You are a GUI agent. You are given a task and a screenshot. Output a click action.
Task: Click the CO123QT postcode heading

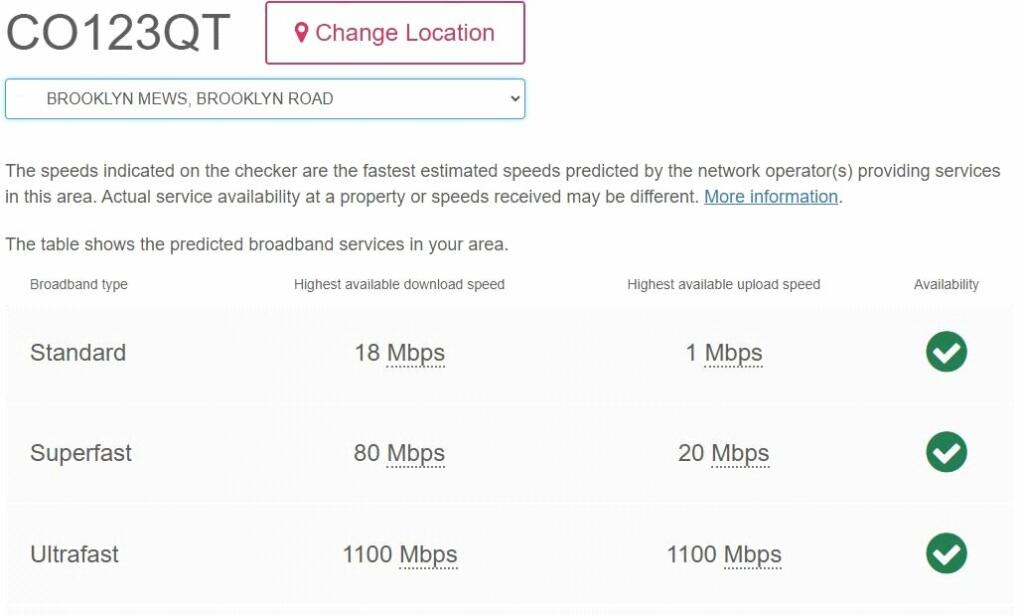(118, 34)
